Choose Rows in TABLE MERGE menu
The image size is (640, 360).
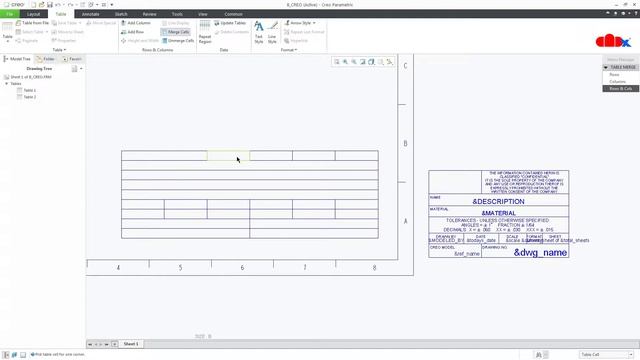(614, 75)
